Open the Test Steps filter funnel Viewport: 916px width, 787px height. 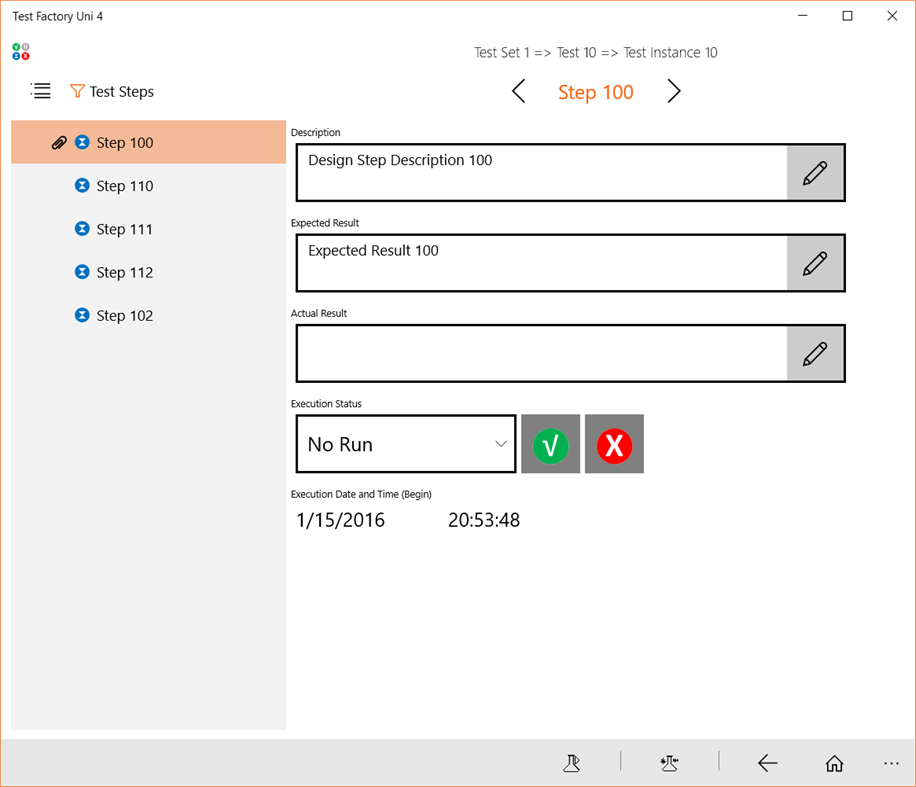tap(78, 91)
